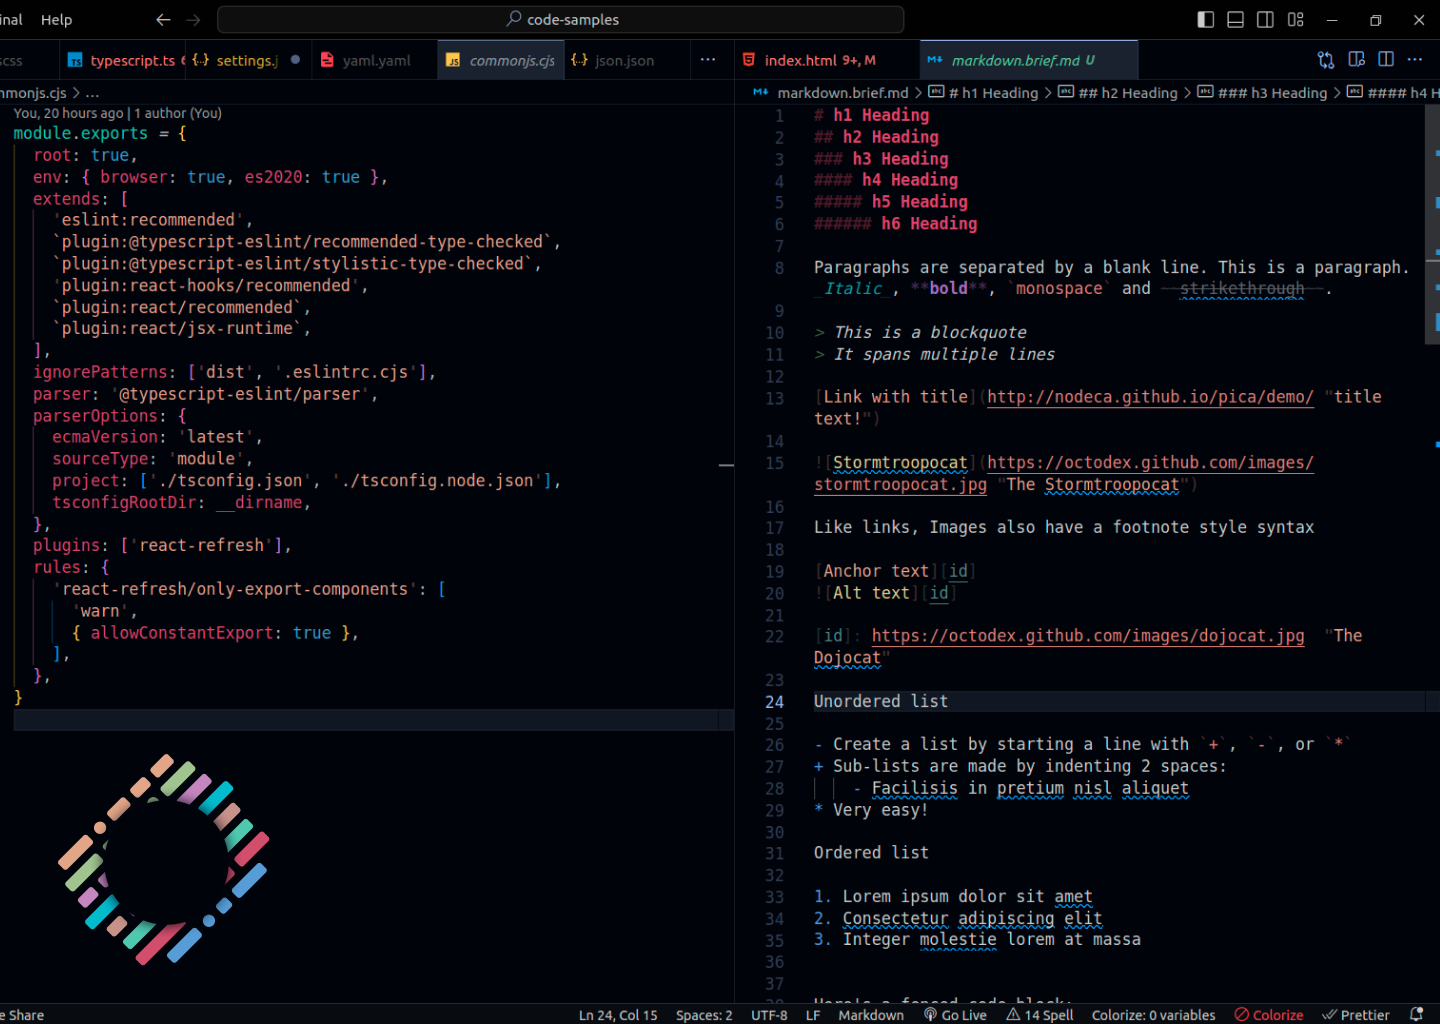
Task: Click line number 13 in markdown gutter
Action: (774, 398)
